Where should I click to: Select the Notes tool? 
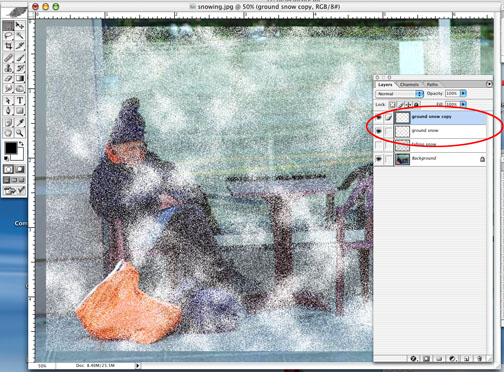pos(8,122)
